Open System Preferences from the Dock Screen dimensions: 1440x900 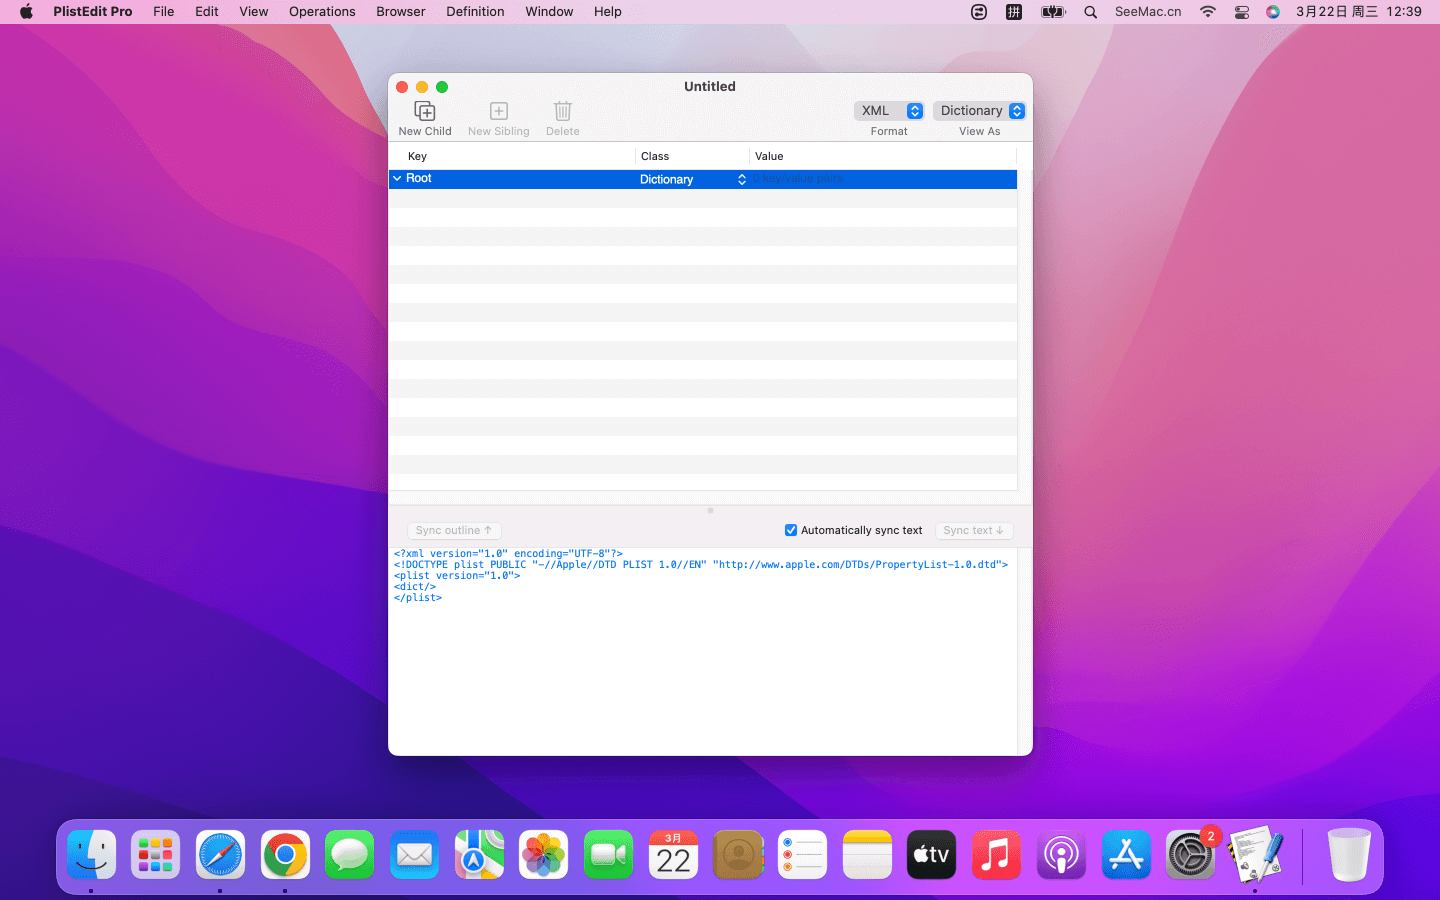(x=1190, y=855)
